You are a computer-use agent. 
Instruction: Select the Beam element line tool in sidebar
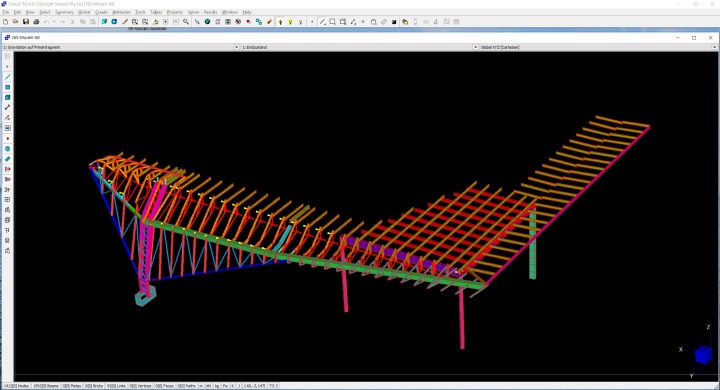[7, 77]
